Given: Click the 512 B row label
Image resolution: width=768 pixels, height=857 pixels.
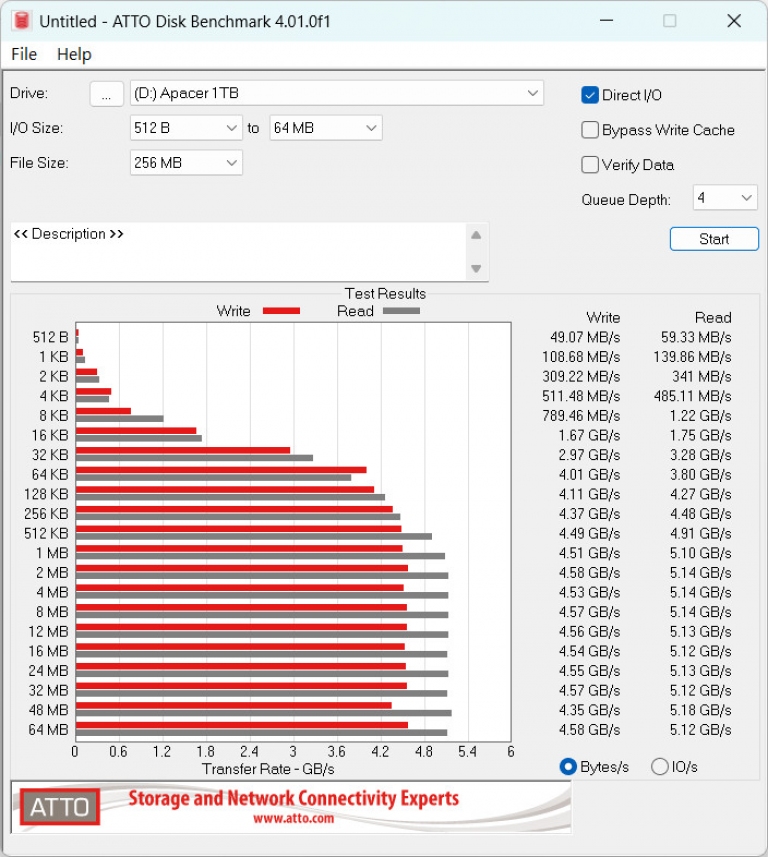Looking at the screenshot, I should 50,337.
